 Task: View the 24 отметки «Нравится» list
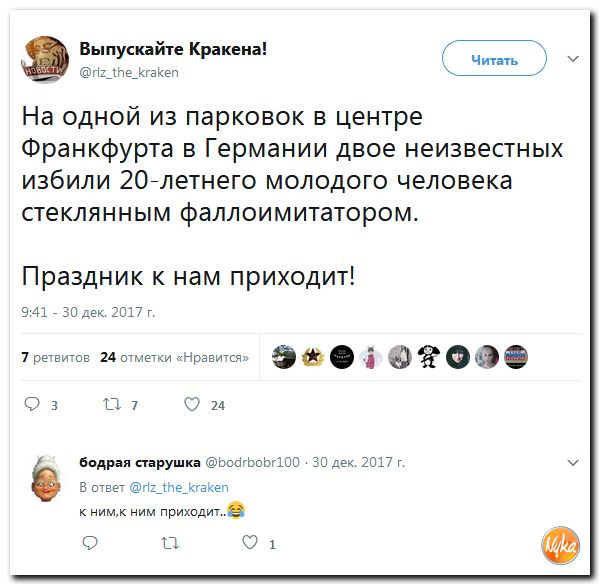174,357
